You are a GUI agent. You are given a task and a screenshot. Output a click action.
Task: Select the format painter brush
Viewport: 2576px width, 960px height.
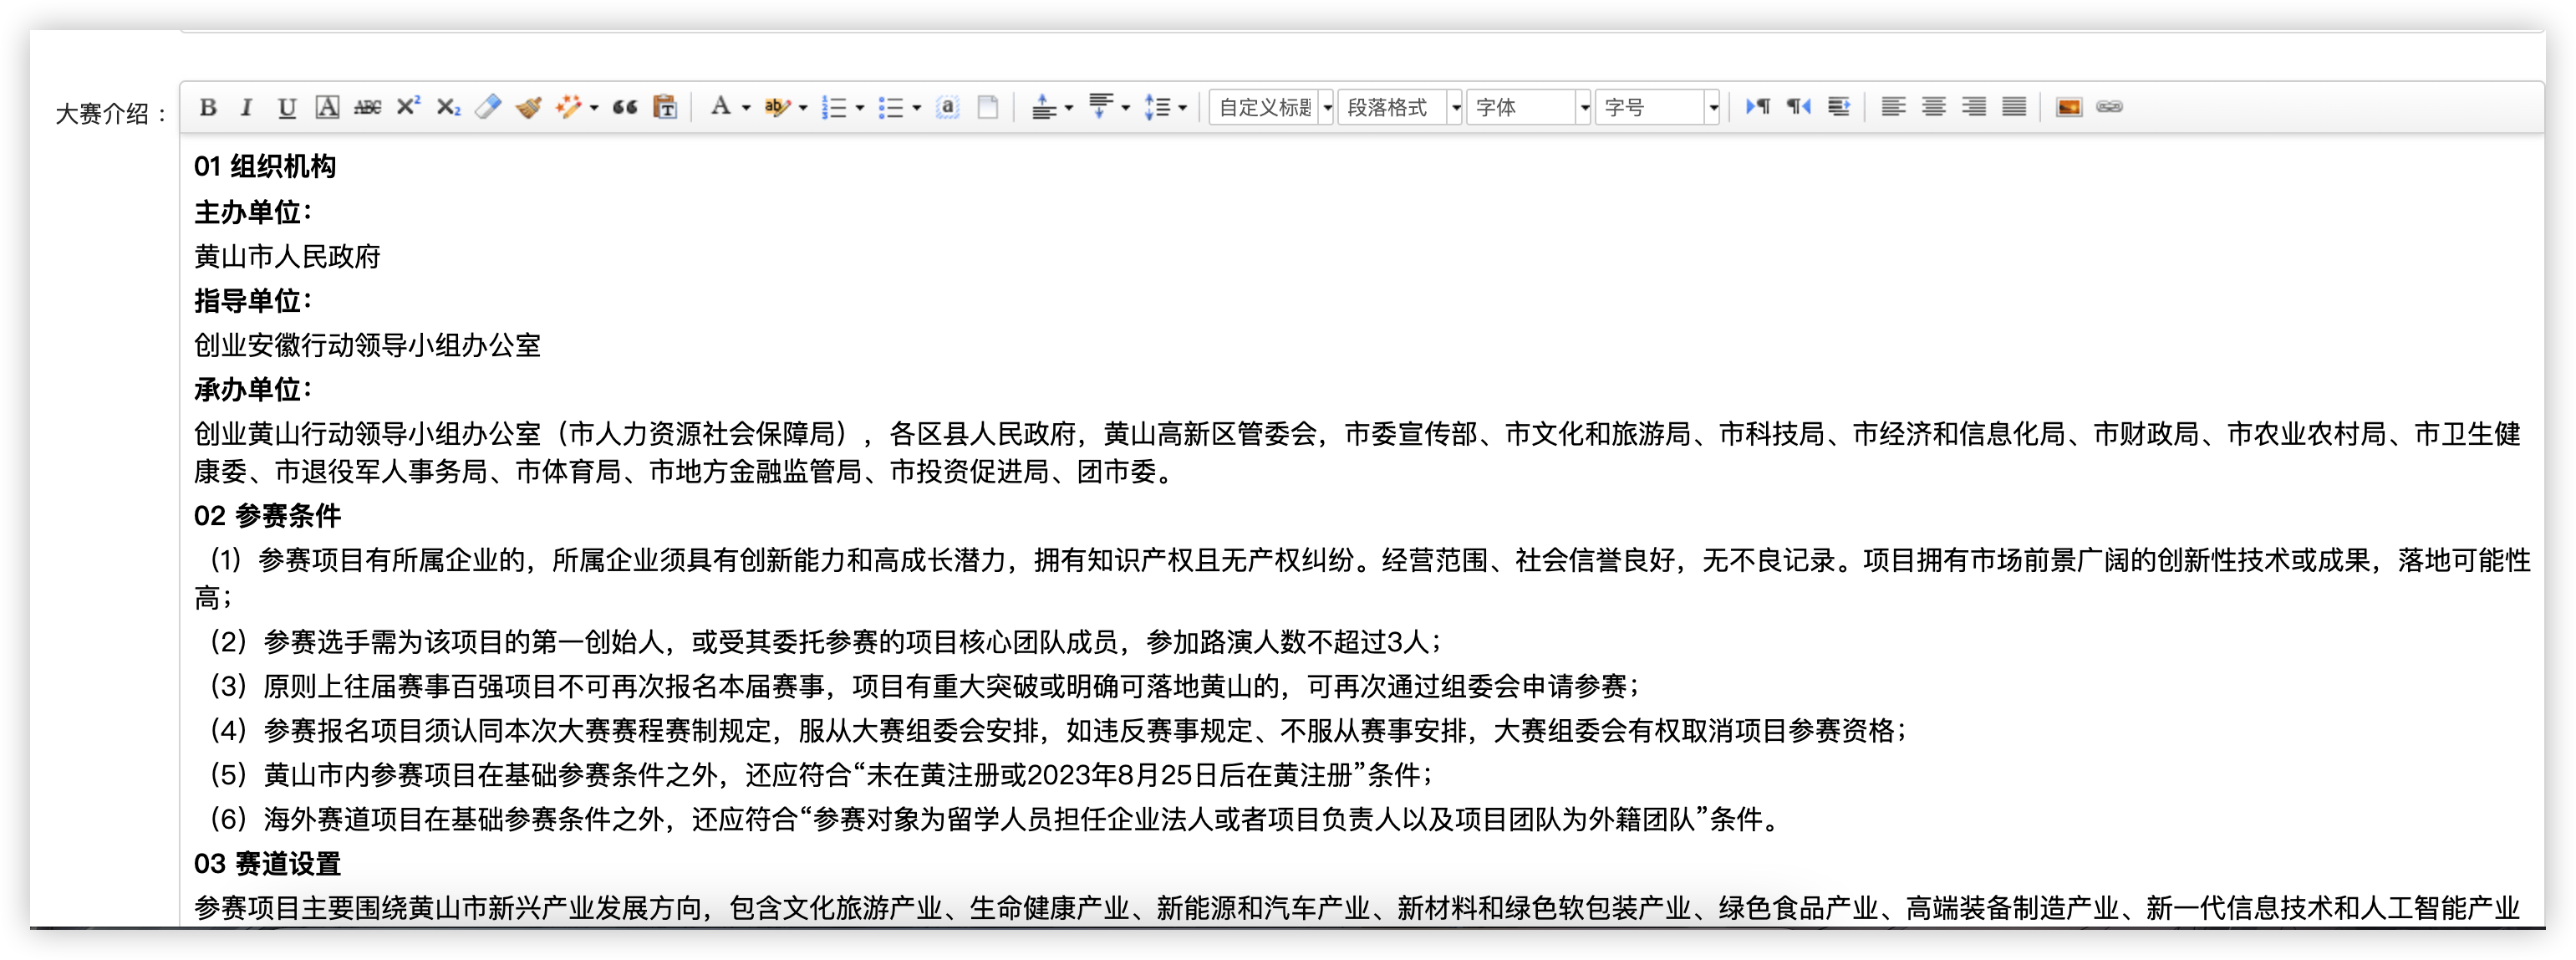[x=528, y=107]
